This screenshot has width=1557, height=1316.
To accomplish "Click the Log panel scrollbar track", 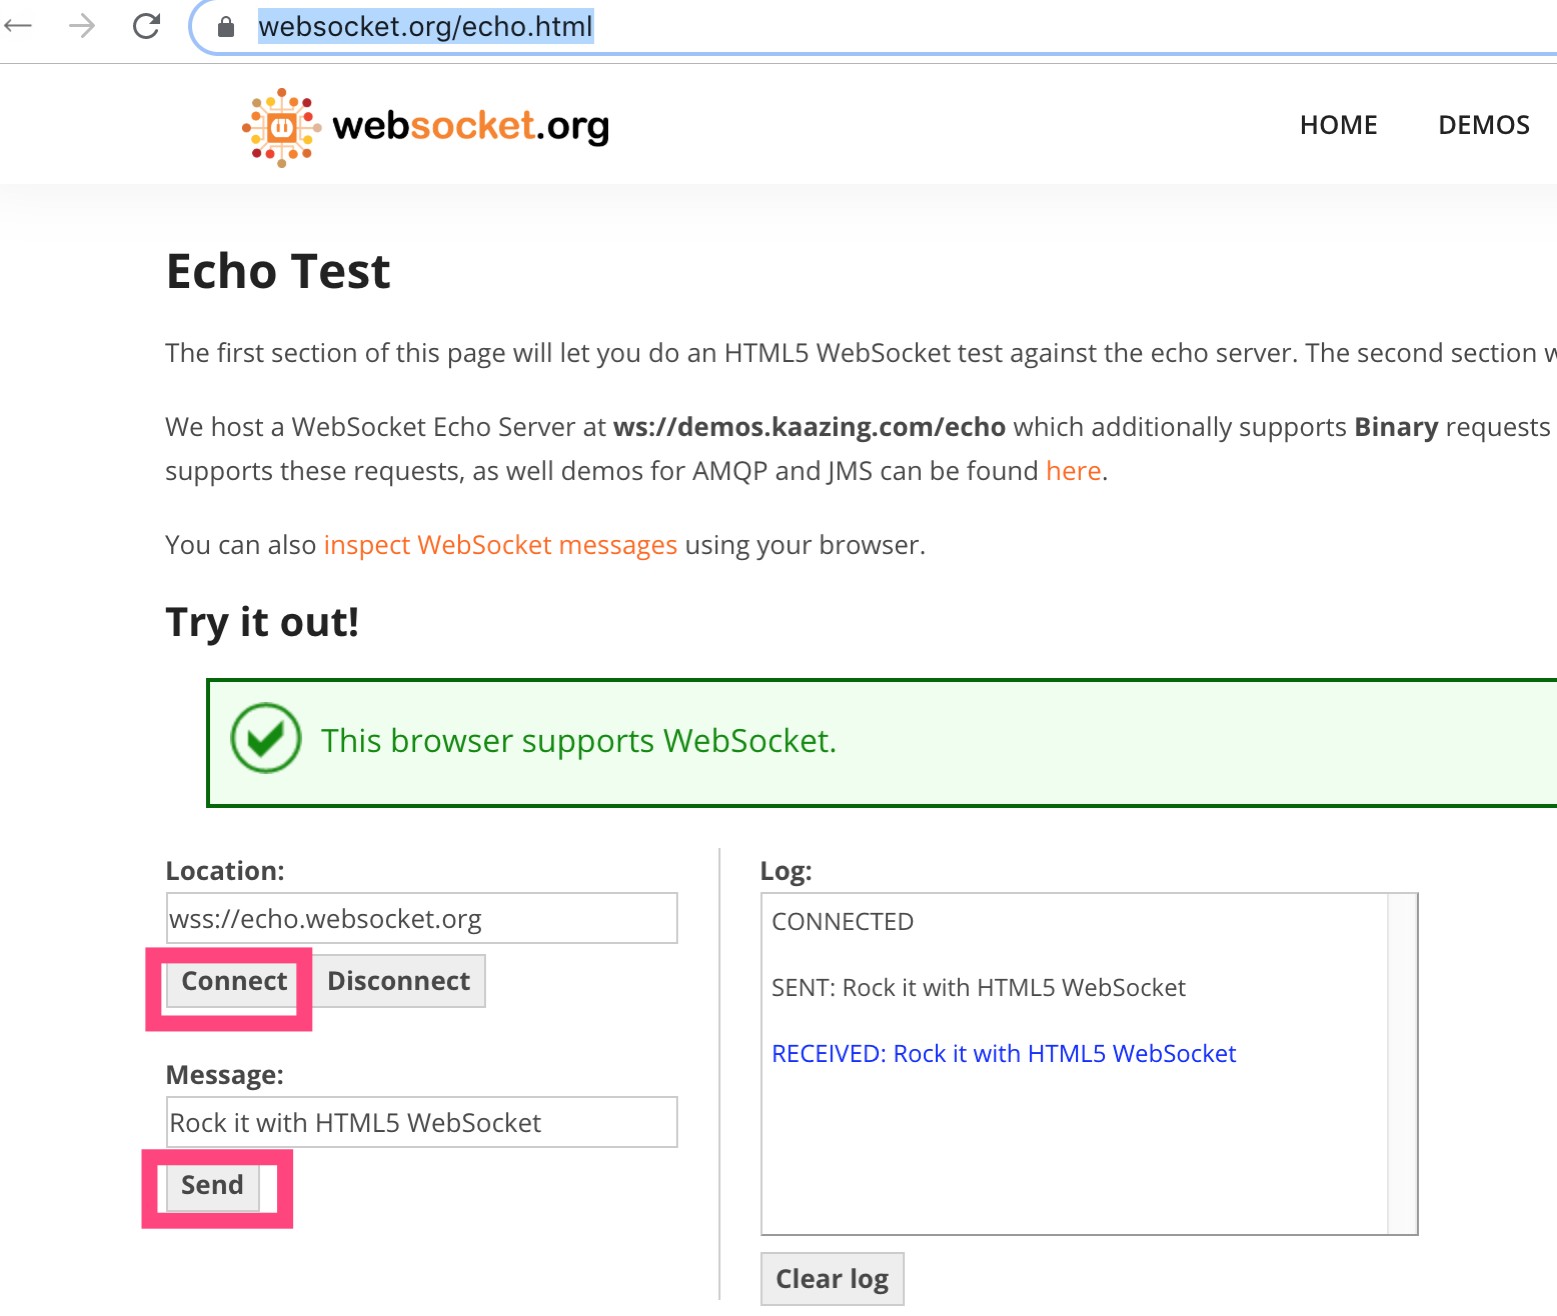I will 1402,1064.
